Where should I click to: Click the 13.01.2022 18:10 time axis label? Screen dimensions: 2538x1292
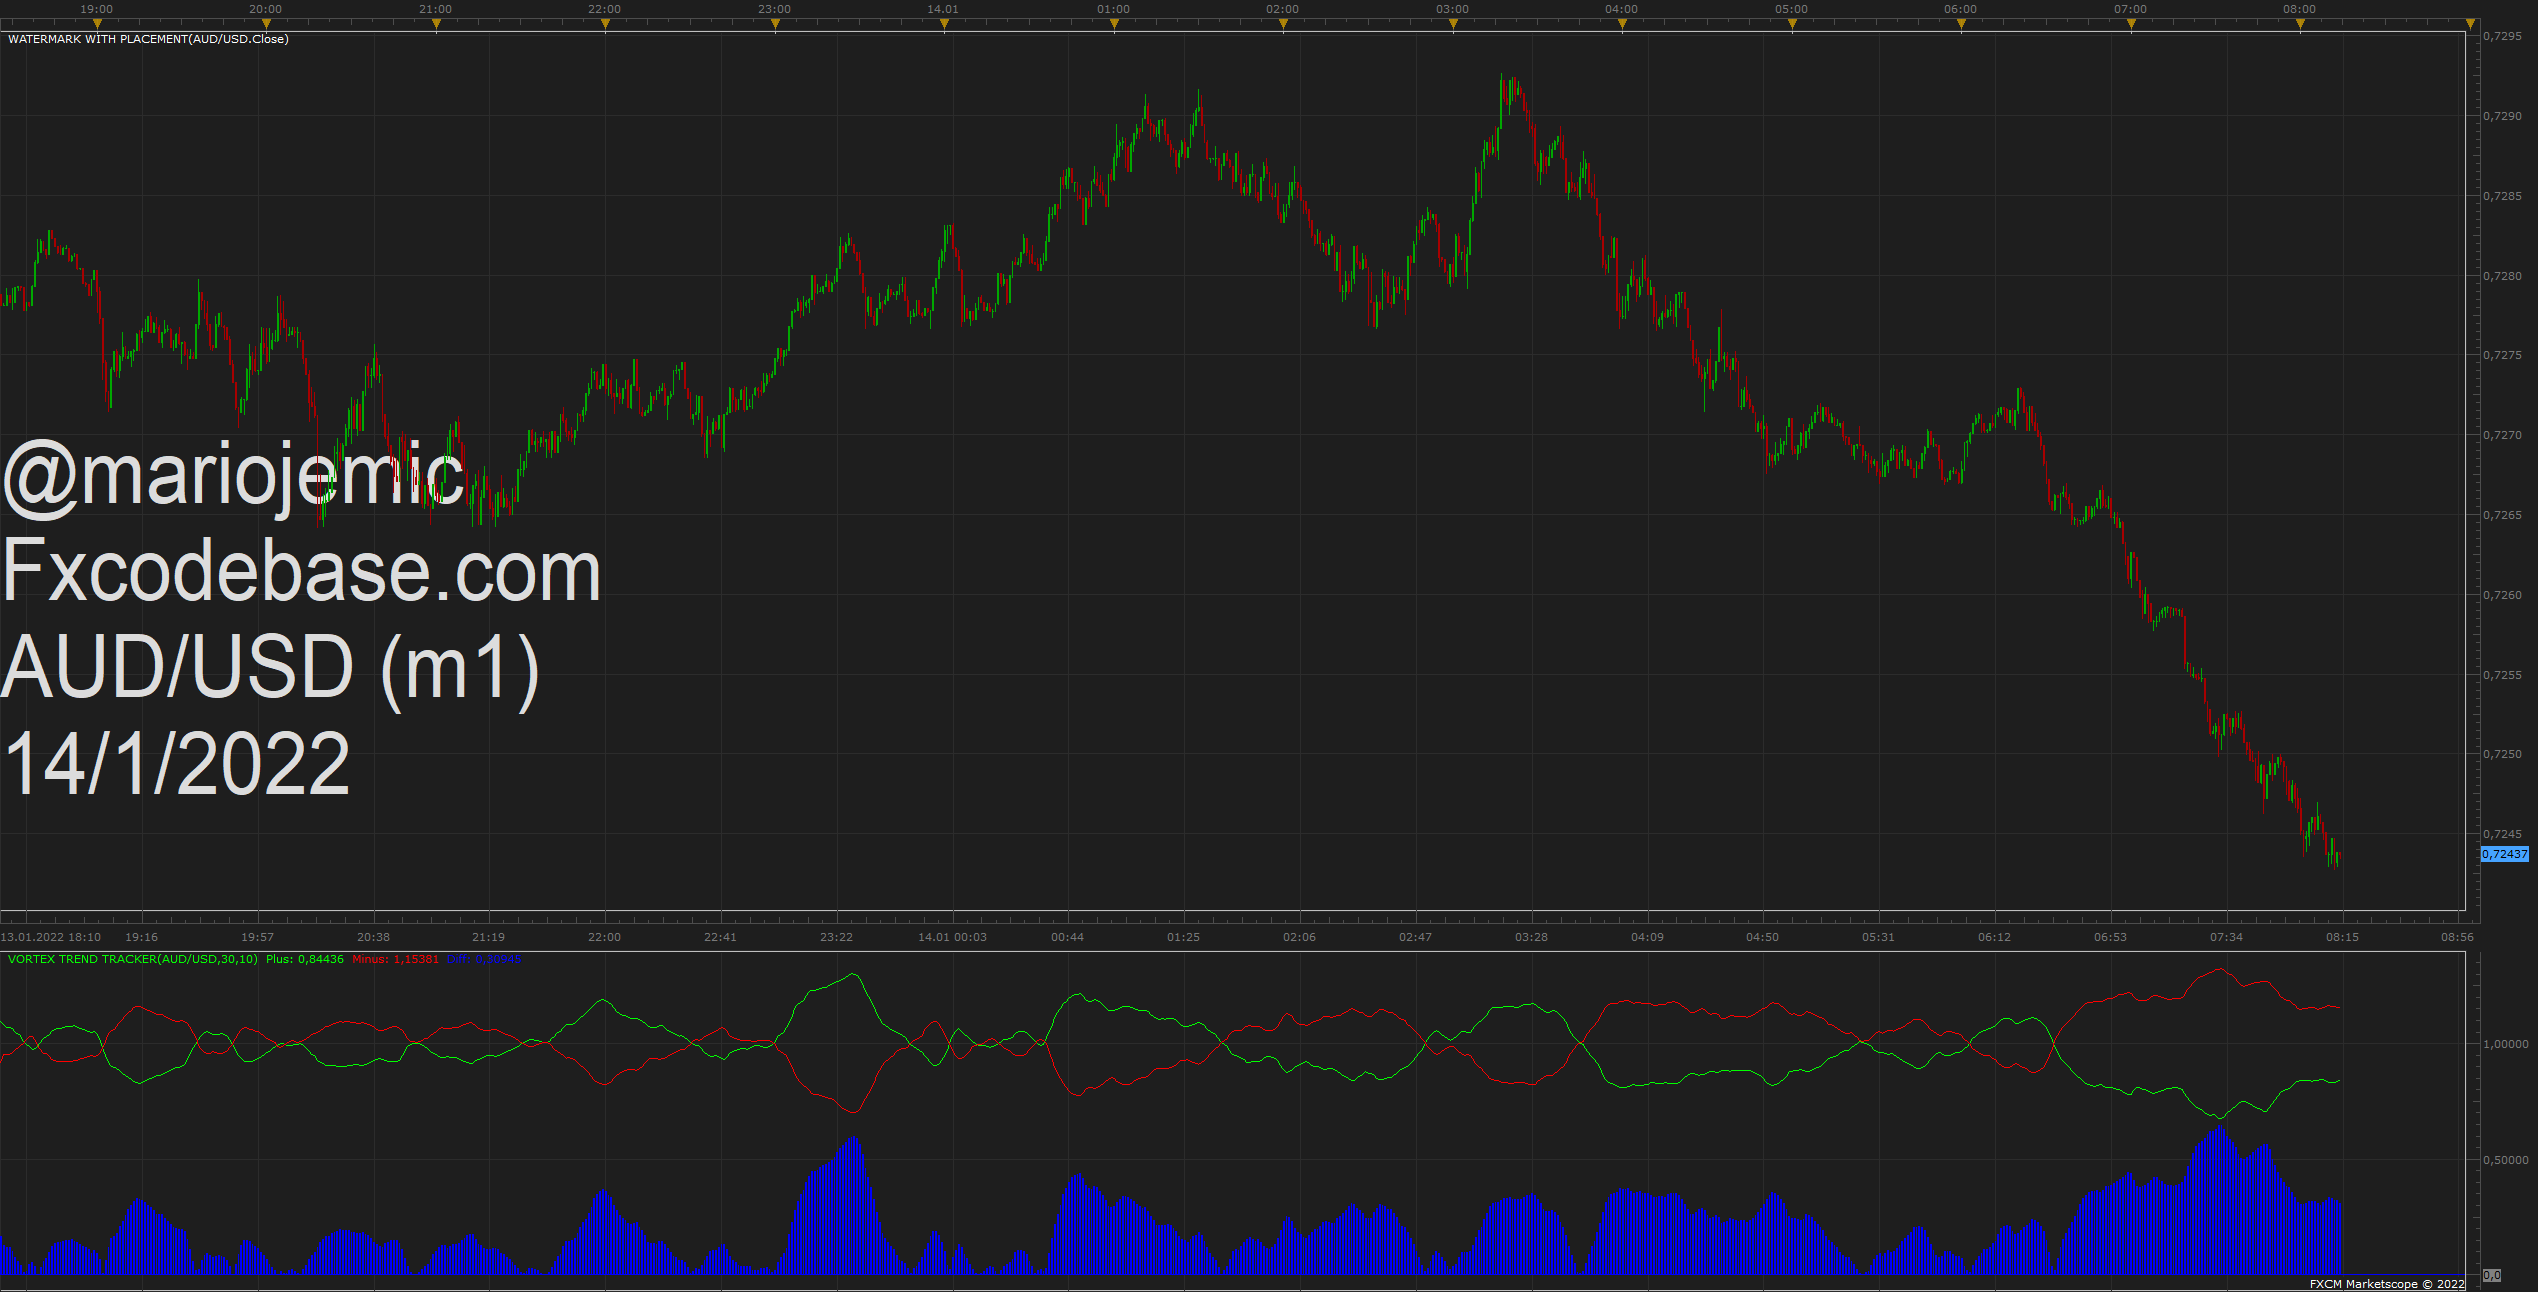tap(51, 937)
